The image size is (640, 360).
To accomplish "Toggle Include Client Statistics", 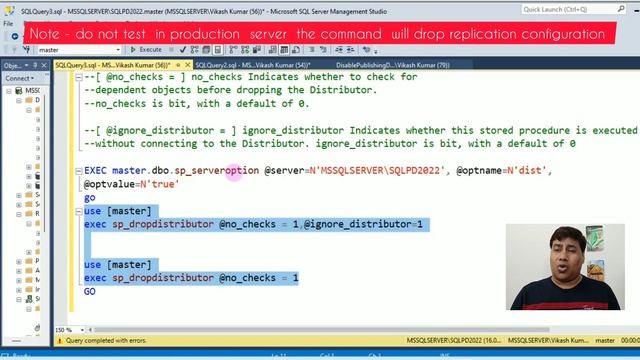I will coord(257,50).
